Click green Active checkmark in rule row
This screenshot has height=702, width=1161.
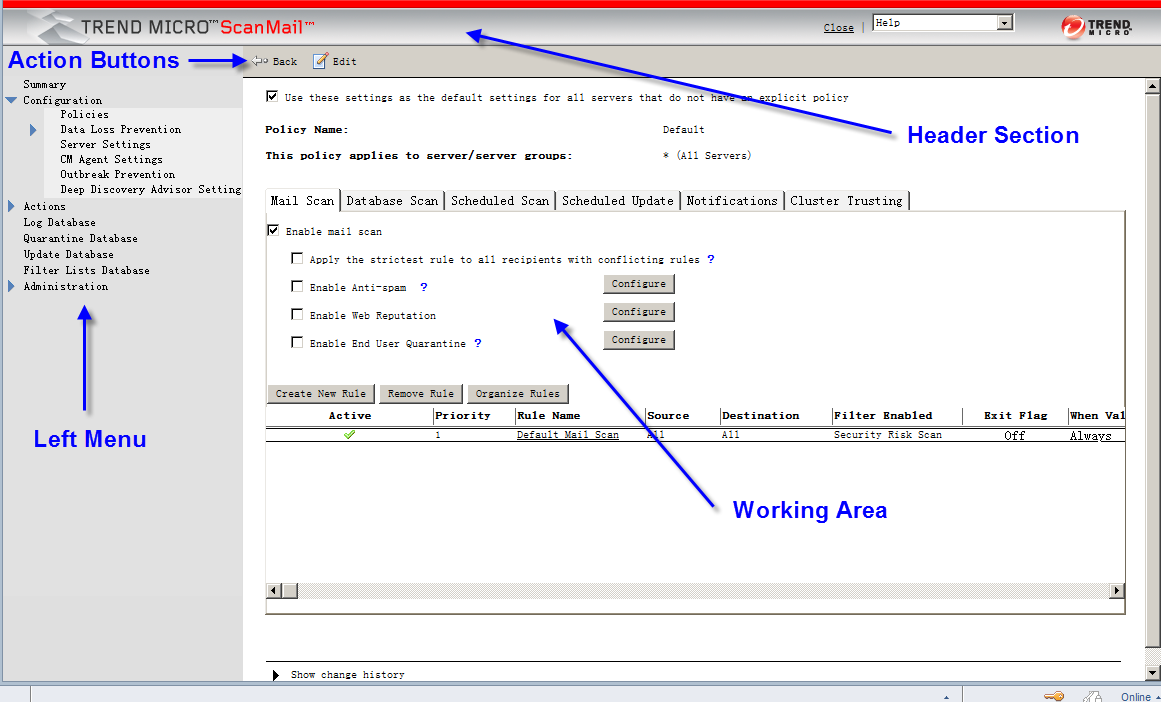pyautogui.click(x=349, y=435)
